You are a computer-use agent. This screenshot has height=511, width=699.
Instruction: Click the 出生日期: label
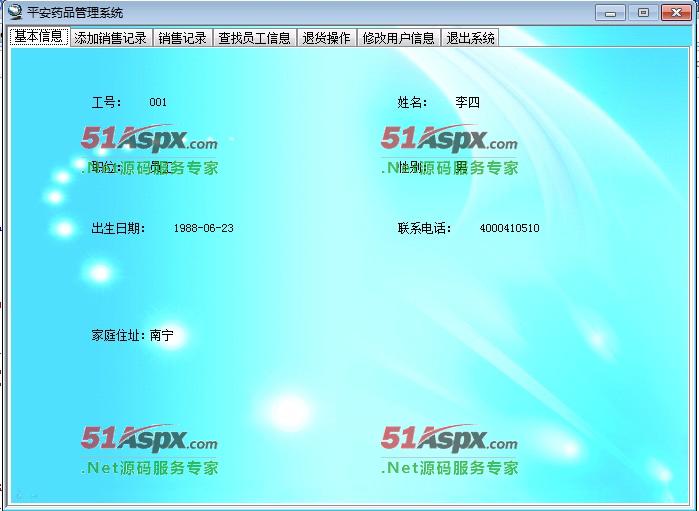(118, 228)
